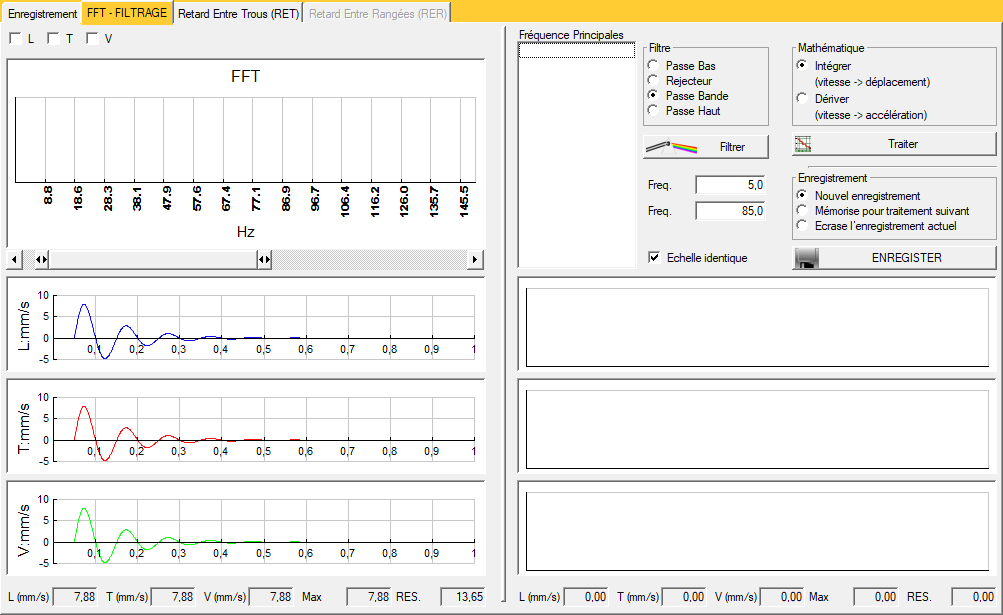Click the red T:mm/s waveform chart

click(x=246, y=426)
